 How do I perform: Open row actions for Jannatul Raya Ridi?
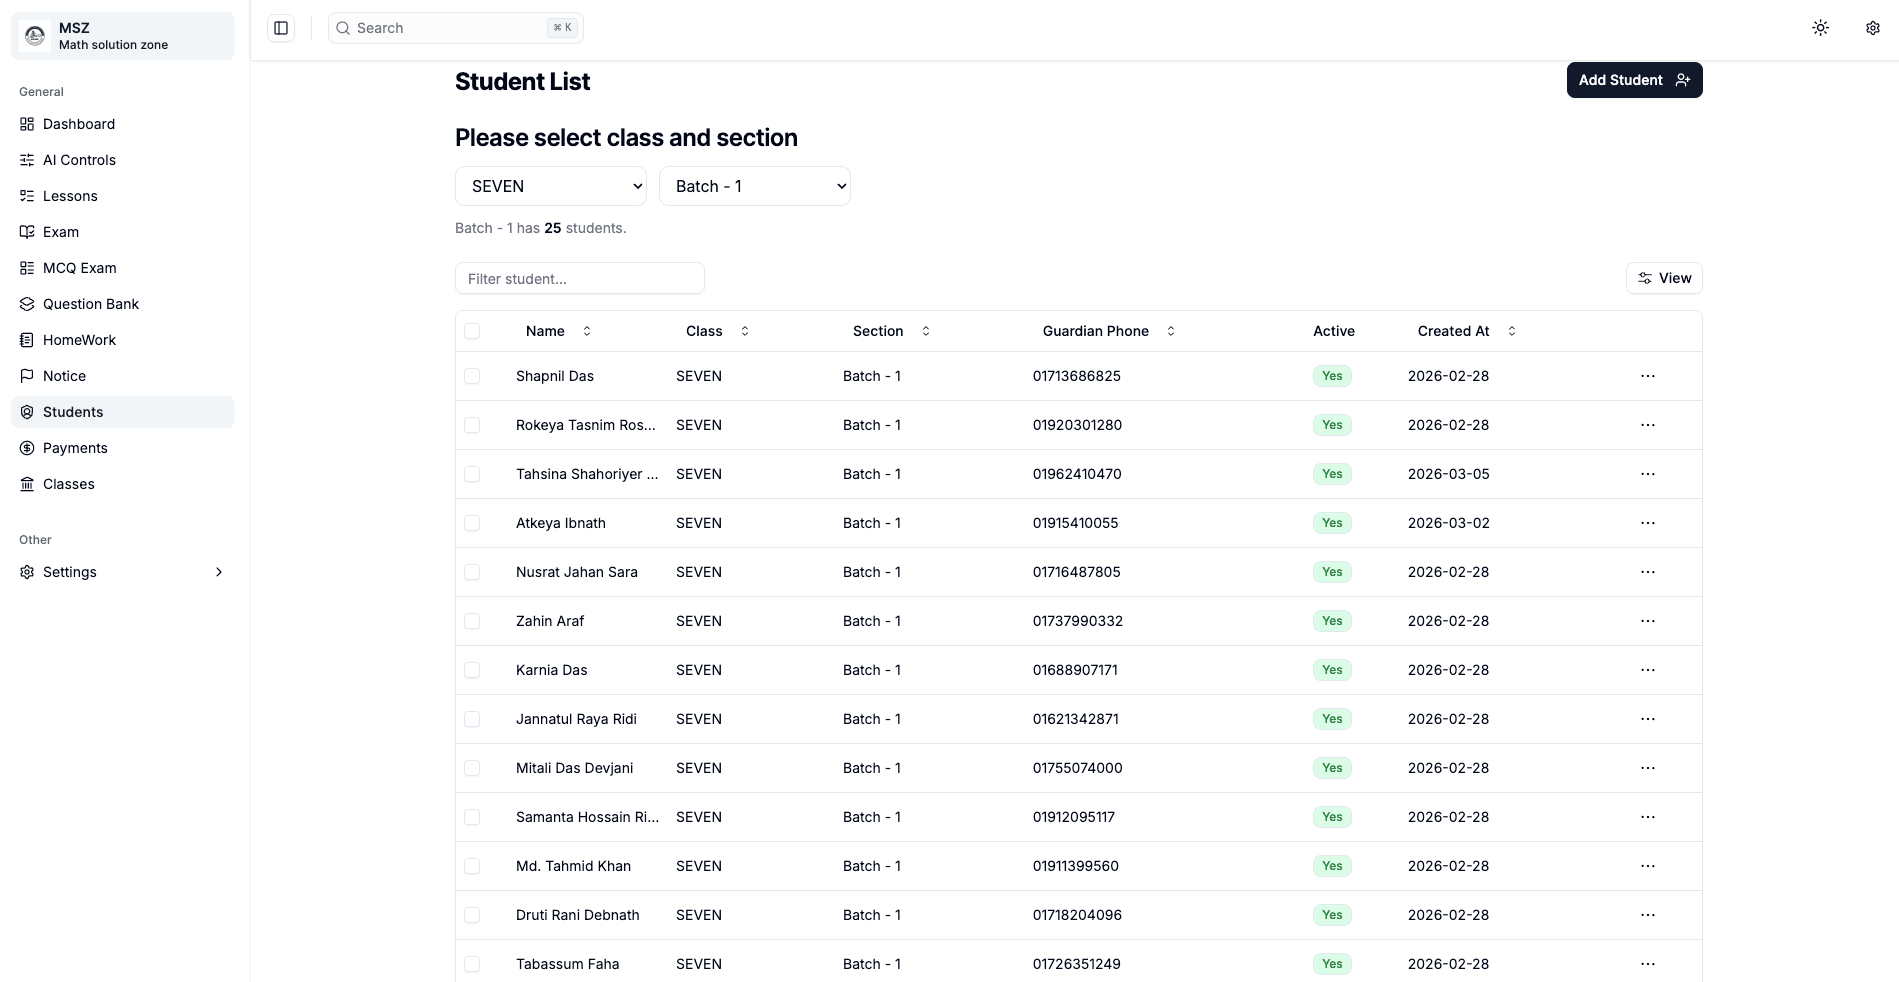coord(1647,719)
